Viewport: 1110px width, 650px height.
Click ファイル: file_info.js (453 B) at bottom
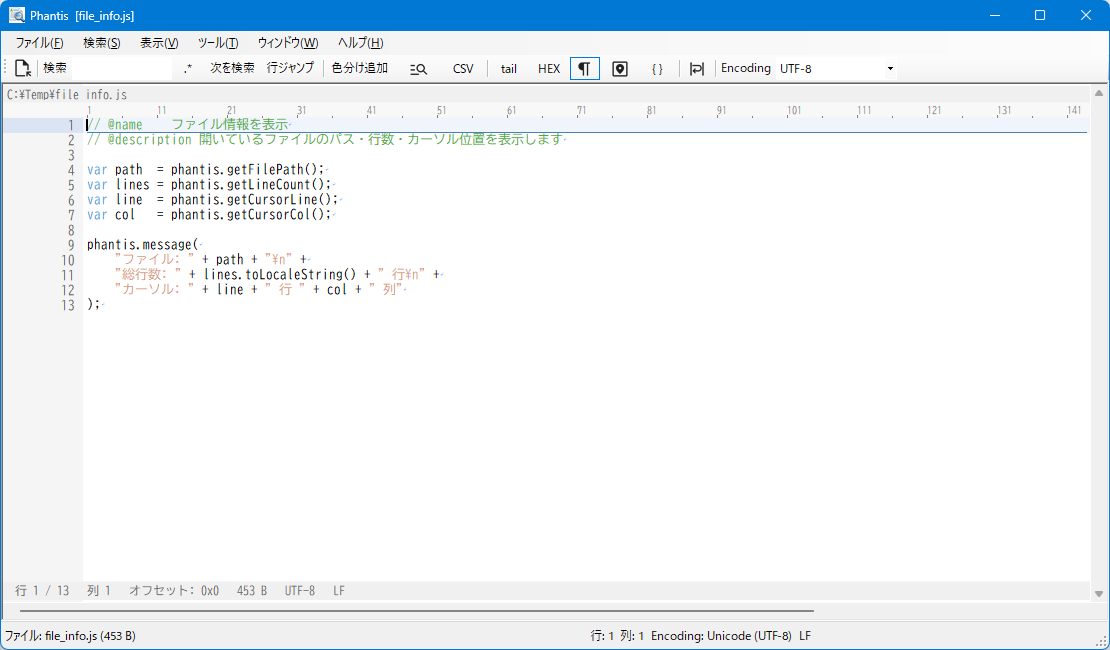tap(70, 636)
